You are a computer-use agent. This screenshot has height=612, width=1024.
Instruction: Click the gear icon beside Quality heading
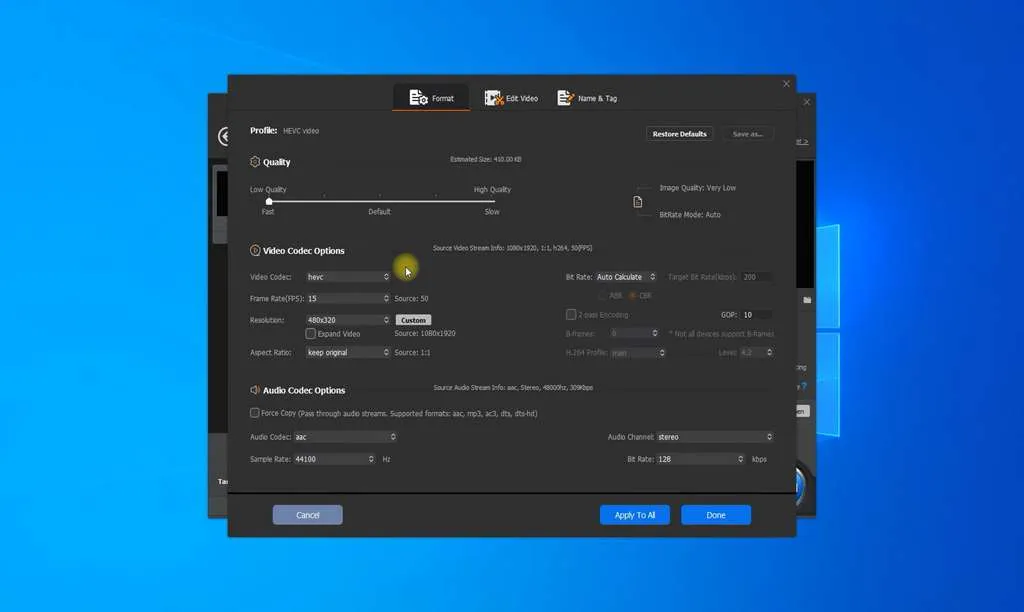click(x=255, y=161)
